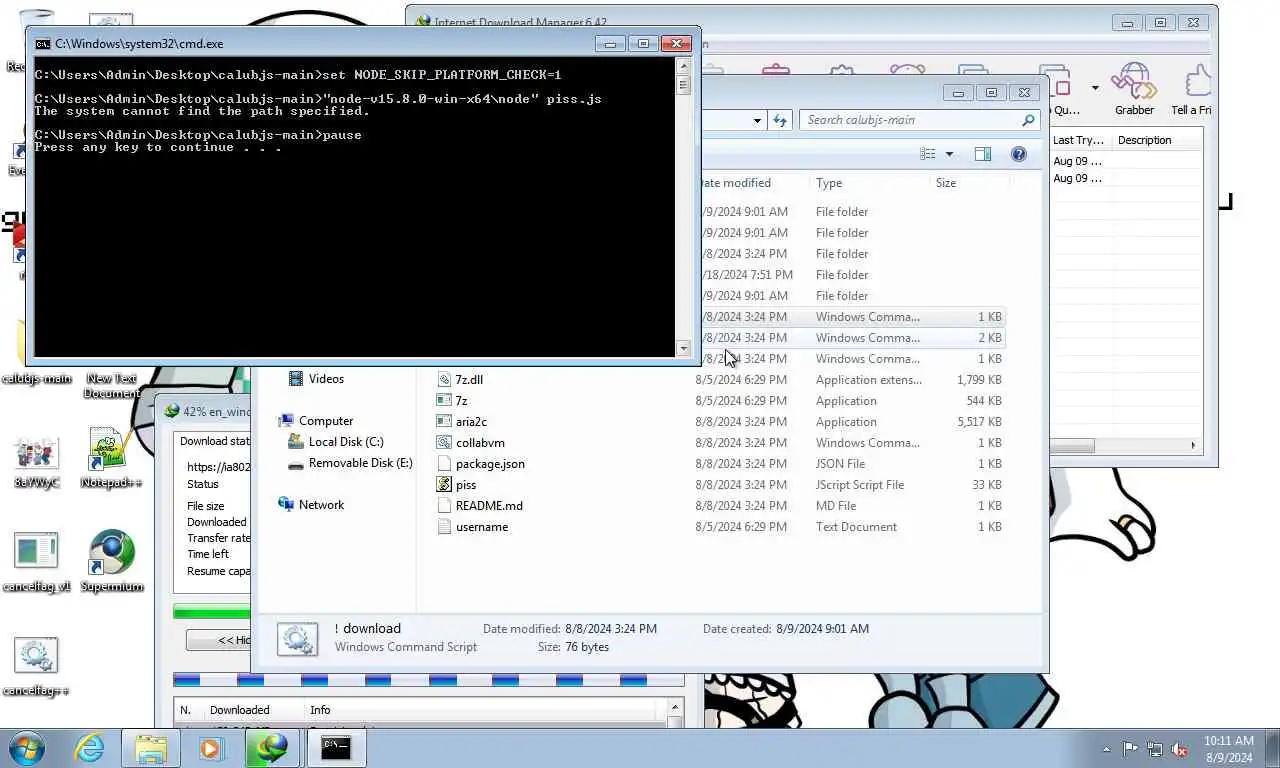Select the cancelfag++ desktop script icon
The width and height of the screenshot is (1280, 768).
coord(36,666)
